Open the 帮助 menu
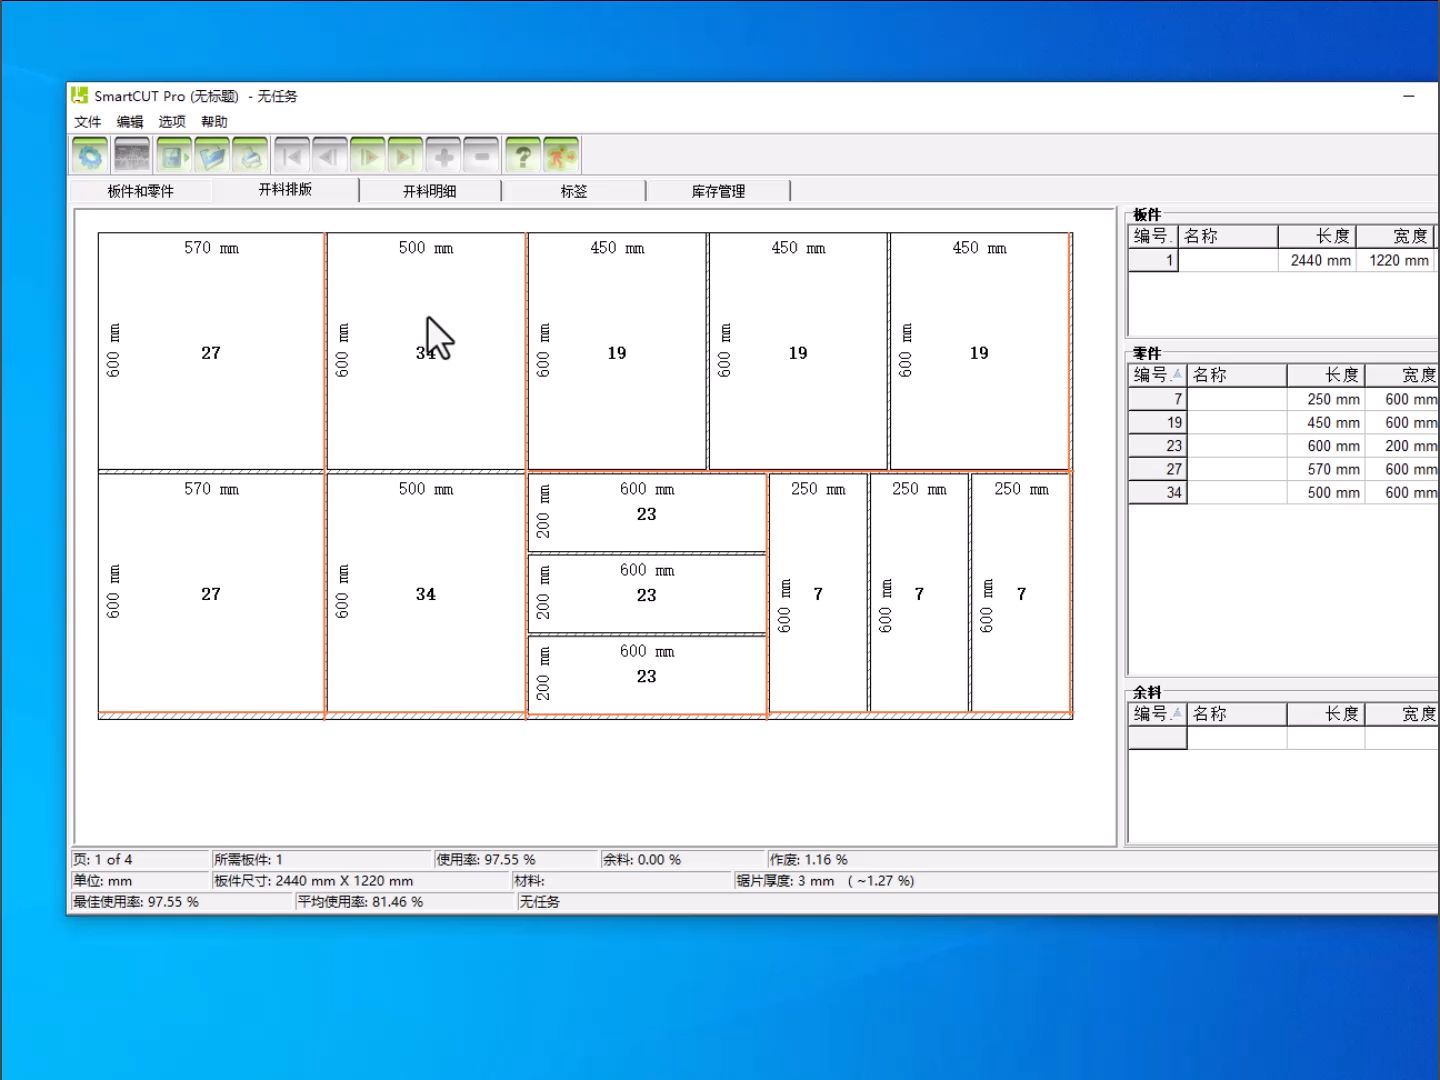The height and width of the screenshot is (1080, 1440). click(x=214, y=122)
